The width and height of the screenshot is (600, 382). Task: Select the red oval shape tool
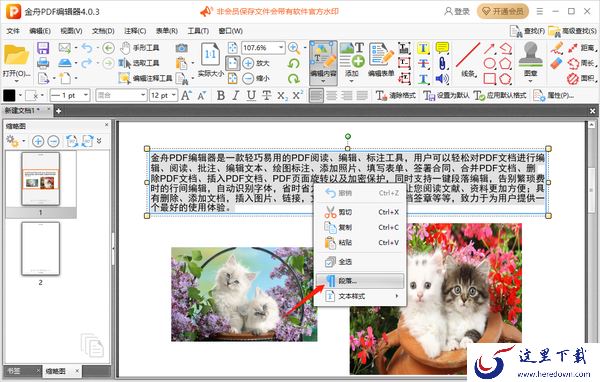[490, 63]
